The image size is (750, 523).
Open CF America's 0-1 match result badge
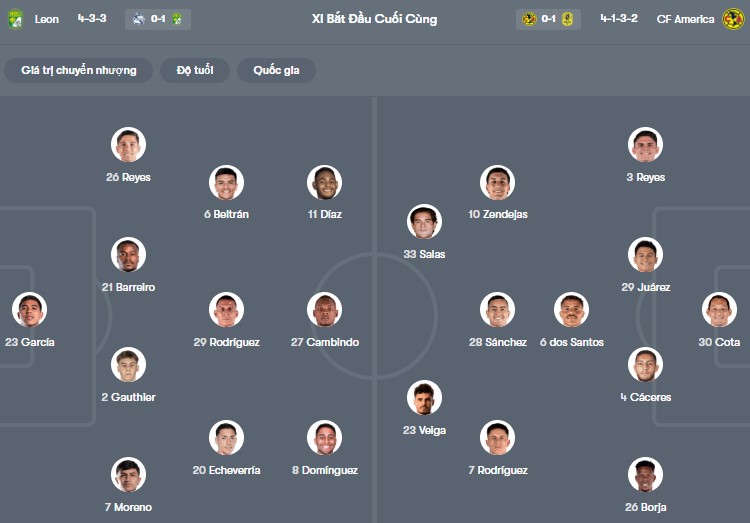click(549, 19)
